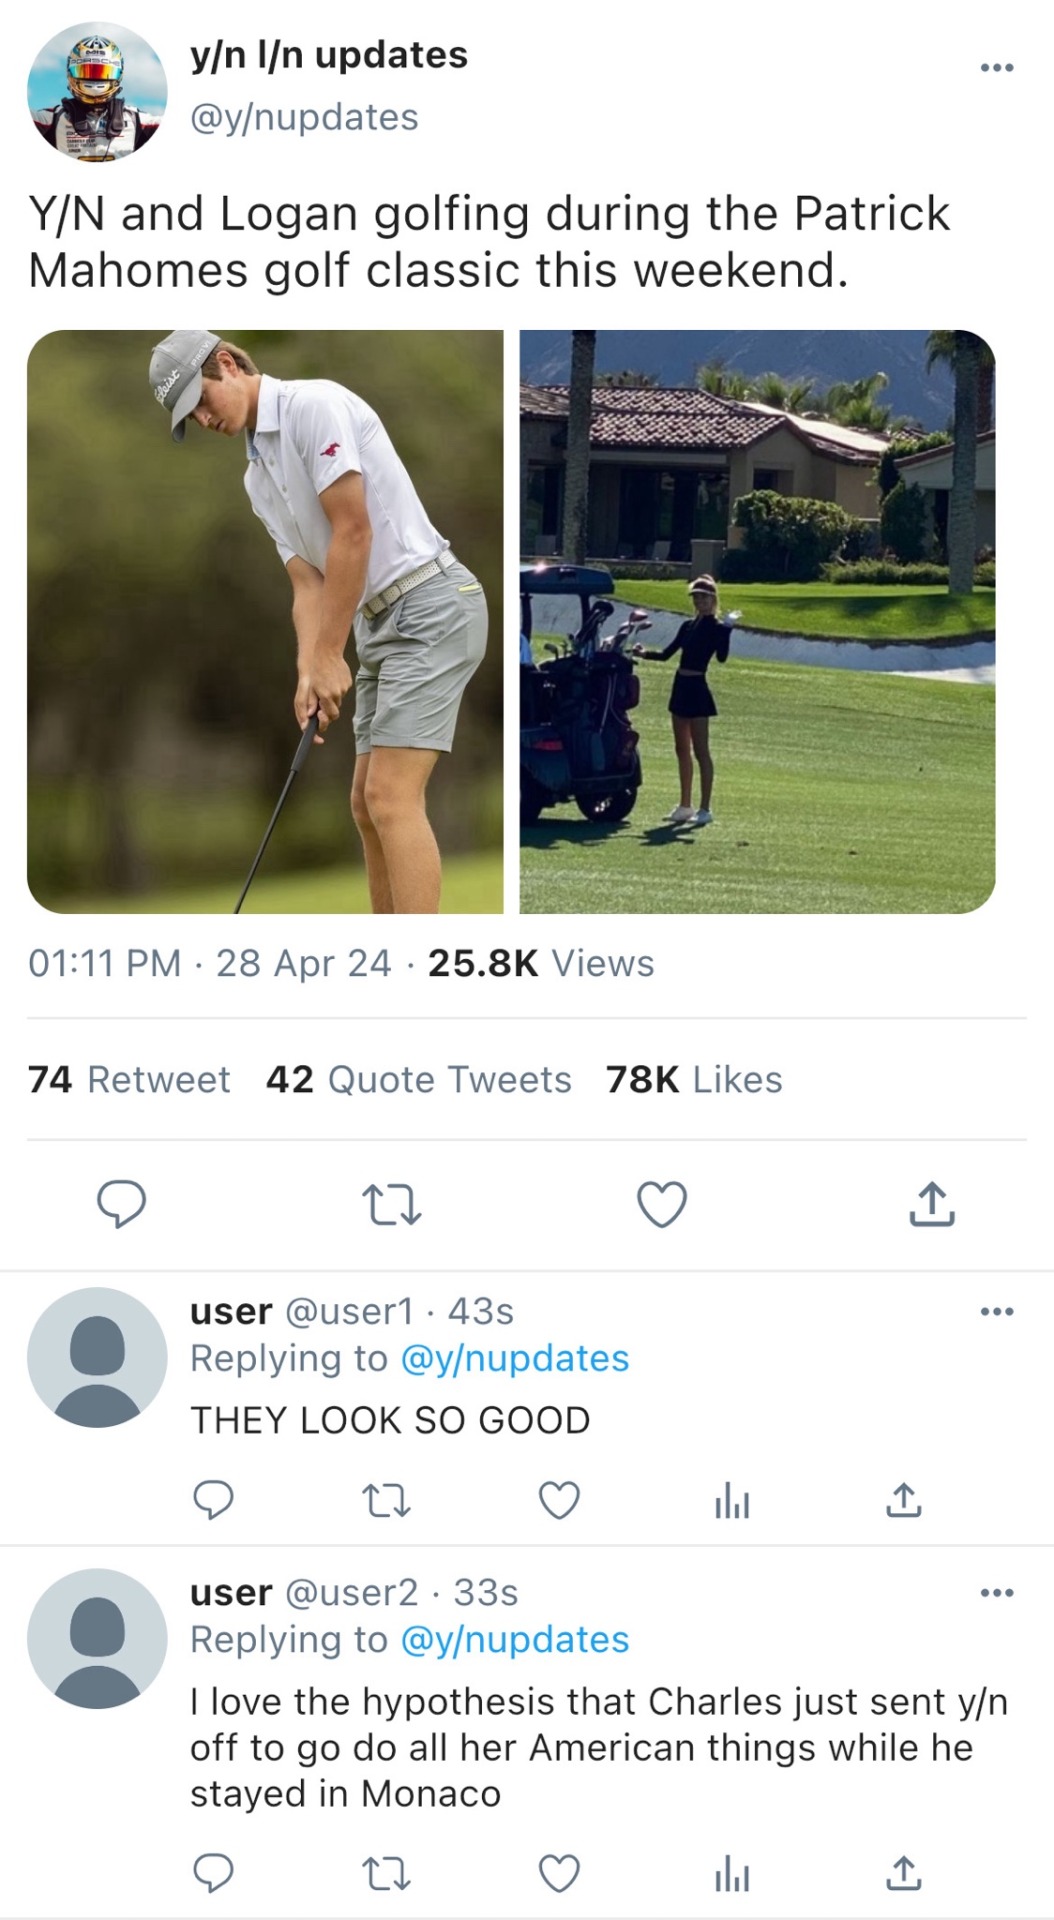The width and height of the screenshot is (1054, 1920).
Task: View the 74 Retweets list
Action: coord(129,1079)
